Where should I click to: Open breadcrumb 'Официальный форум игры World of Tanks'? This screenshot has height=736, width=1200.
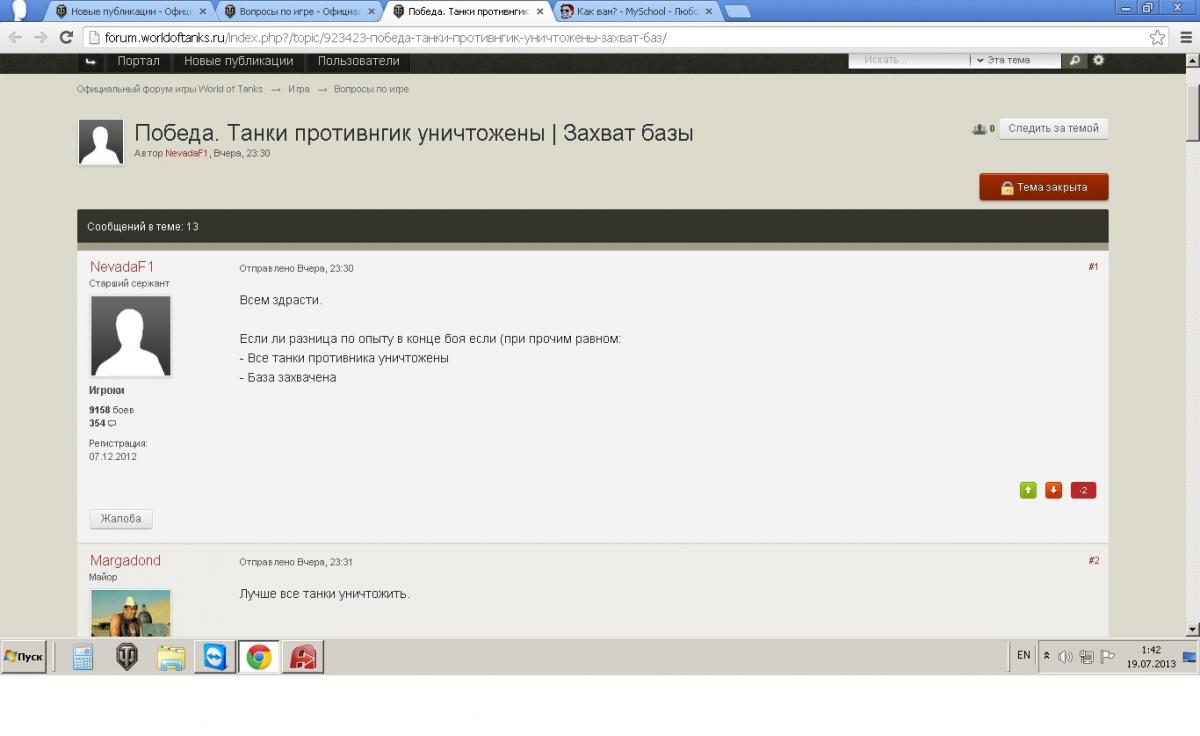[x=170, y=89]
